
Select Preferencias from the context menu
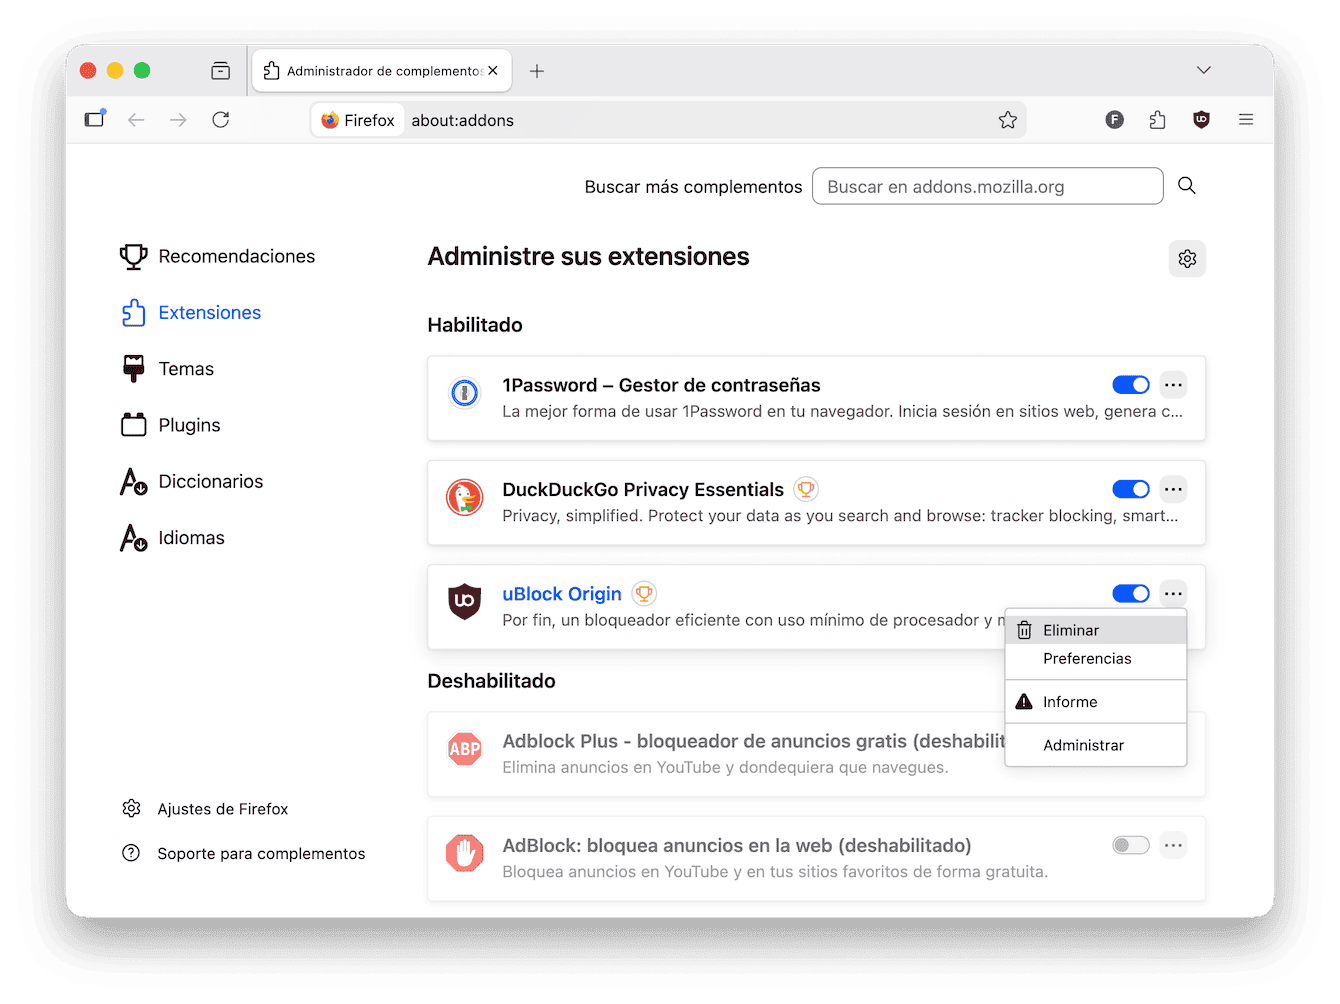coord(1096,658)
